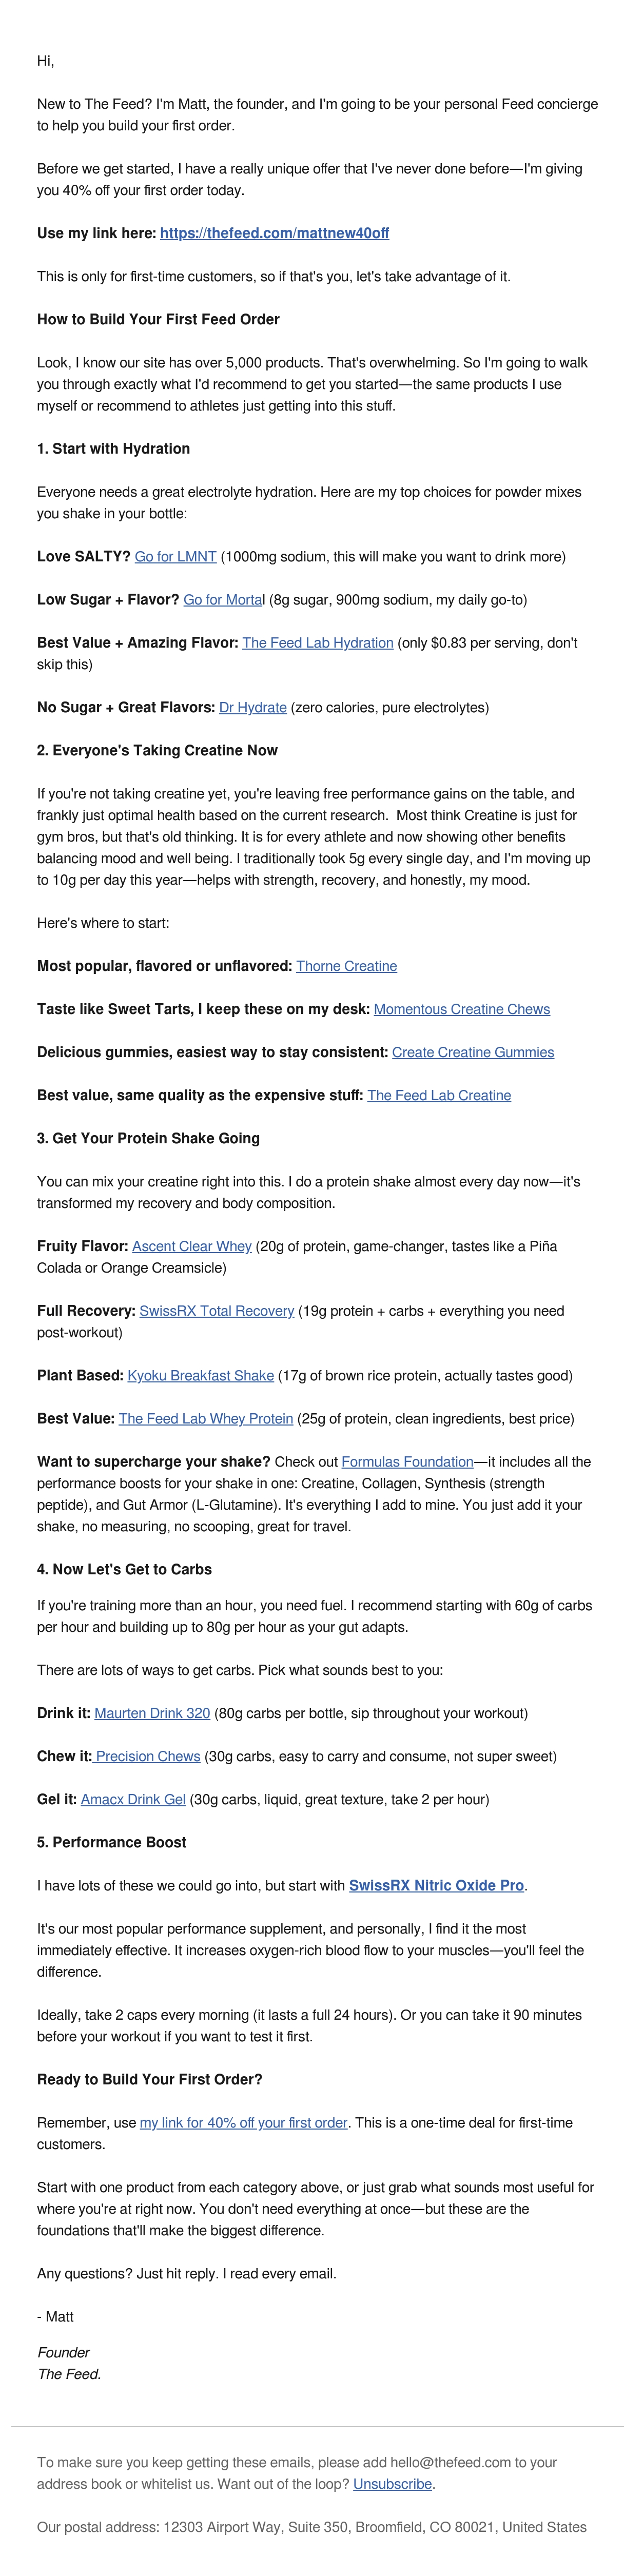Open The Feed Lab Creatine link
Screen dimensions: 624x2576
point(438,1095)
